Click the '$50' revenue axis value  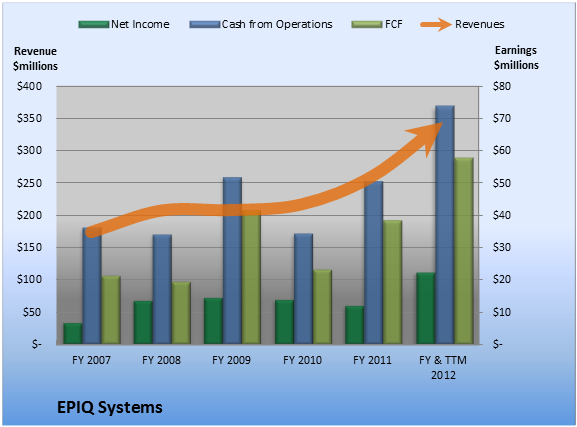point(32,312)
